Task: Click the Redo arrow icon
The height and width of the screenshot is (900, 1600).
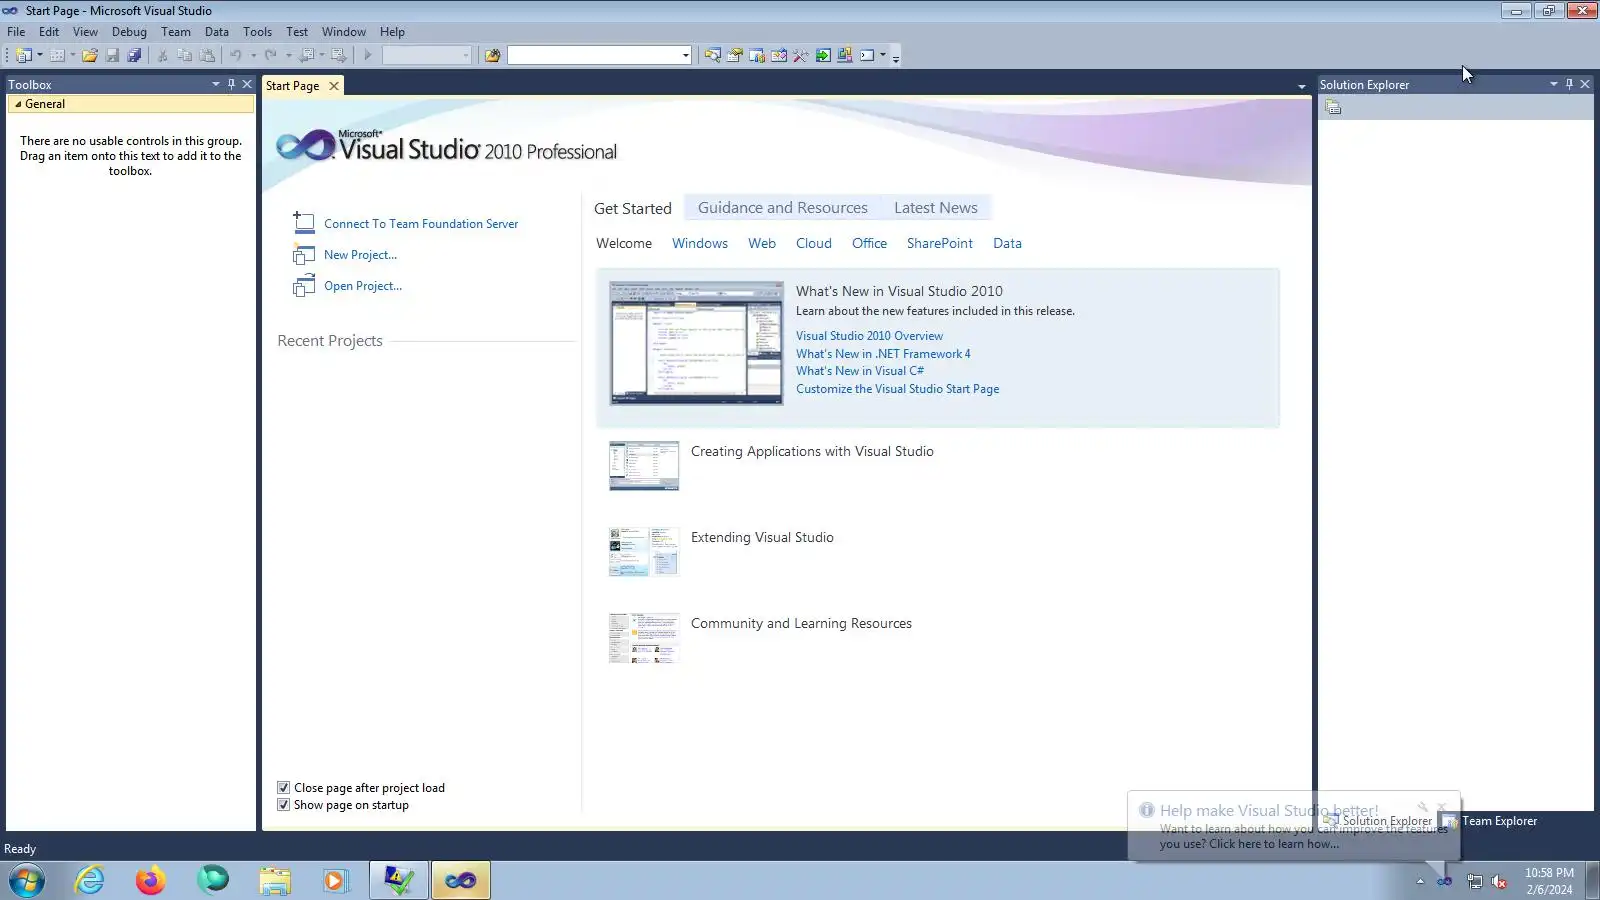Action: point(271,56)
